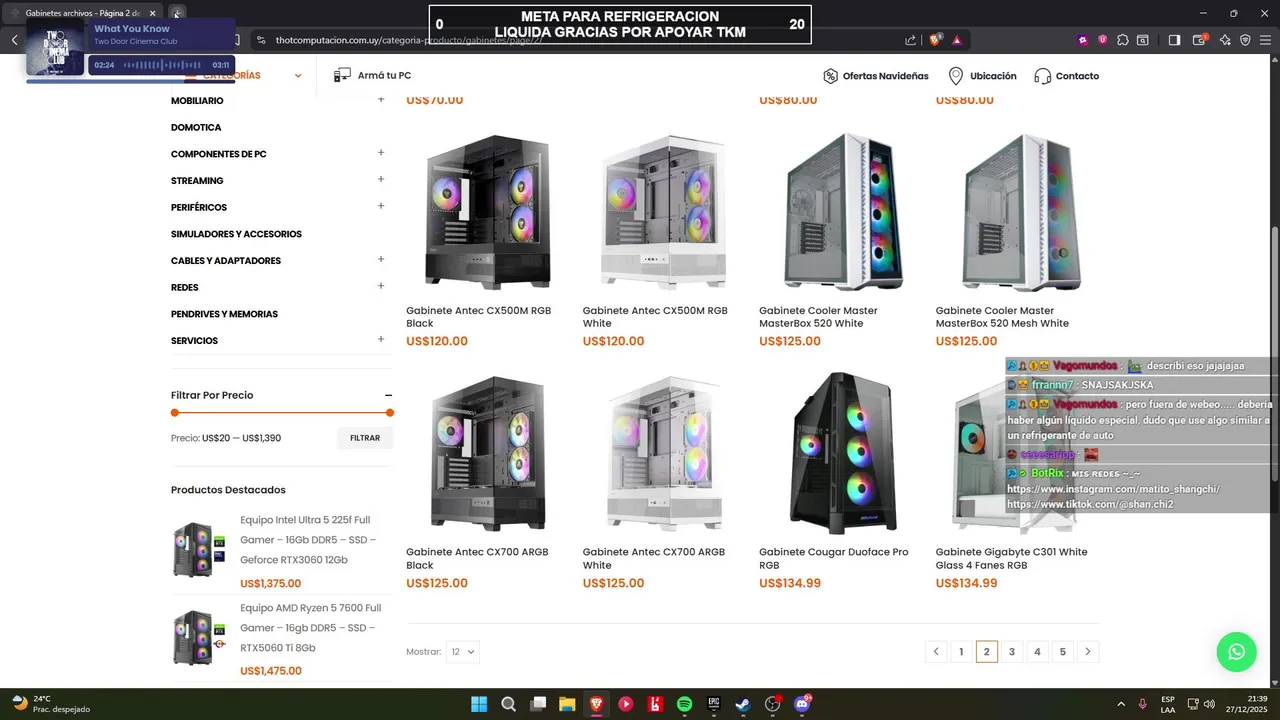Click the Armá tu PC computer icon

pyautogui.click(x=342, y=76)
